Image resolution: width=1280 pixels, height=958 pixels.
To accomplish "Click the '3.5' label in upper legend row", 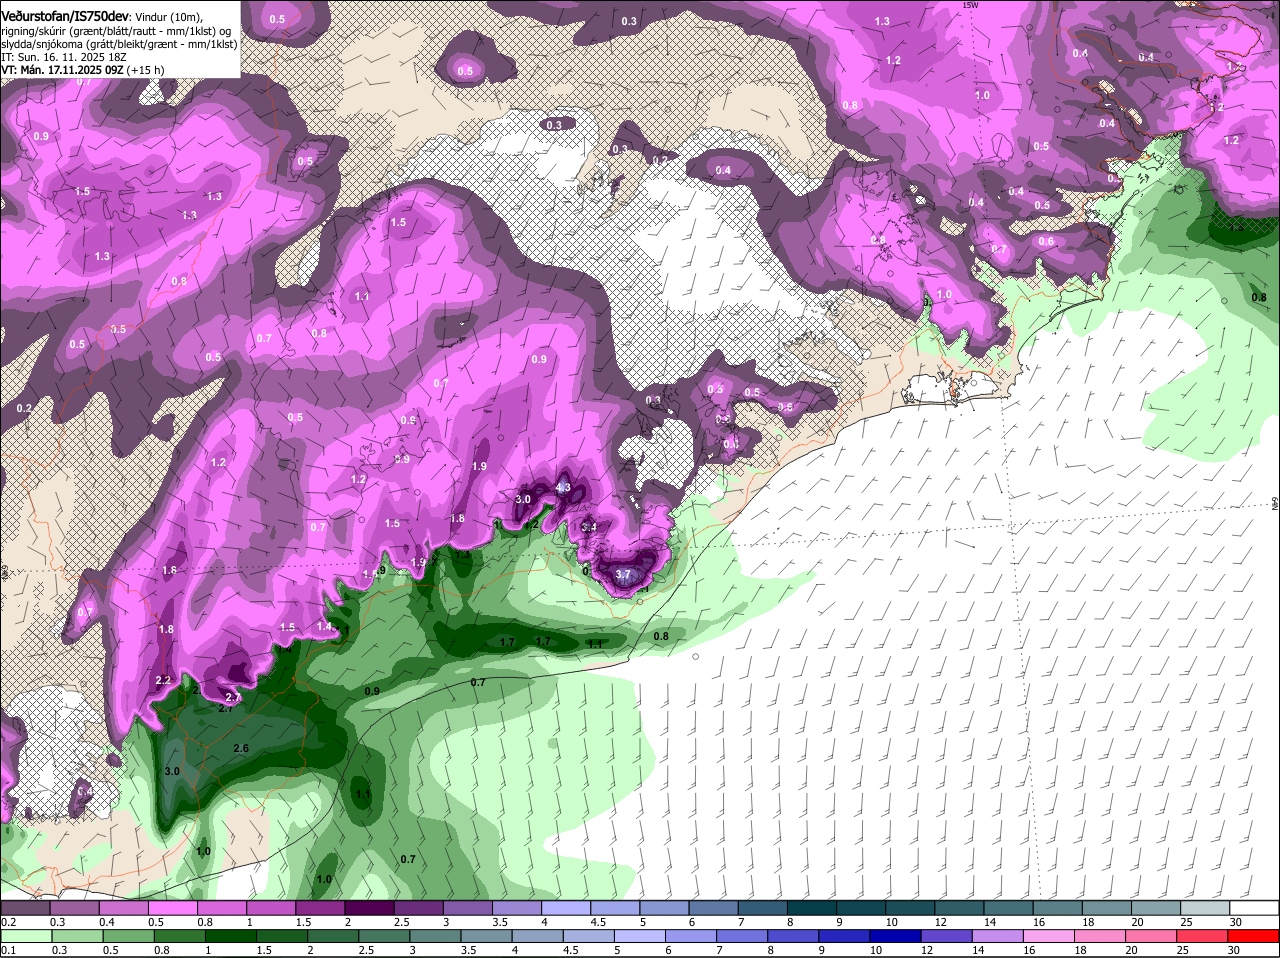I will (x=500, y=922).
